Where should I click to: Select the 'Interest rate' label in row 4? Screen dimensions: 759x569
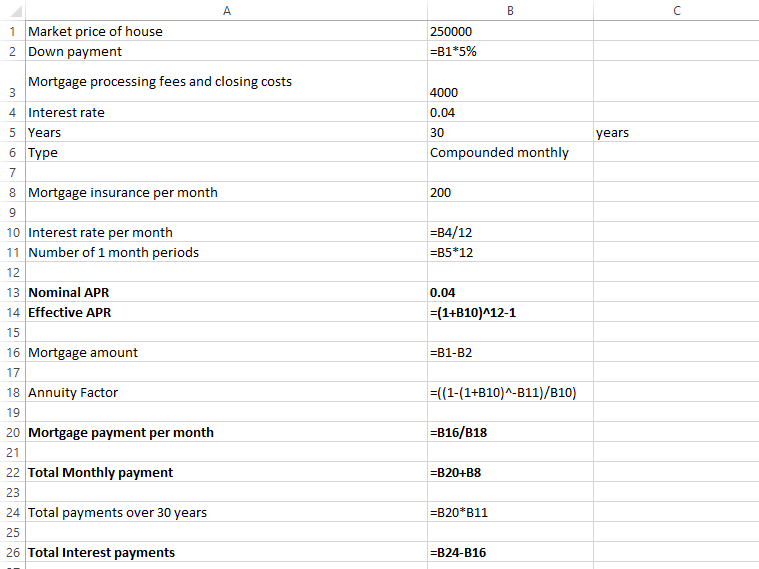coord(227,112)
